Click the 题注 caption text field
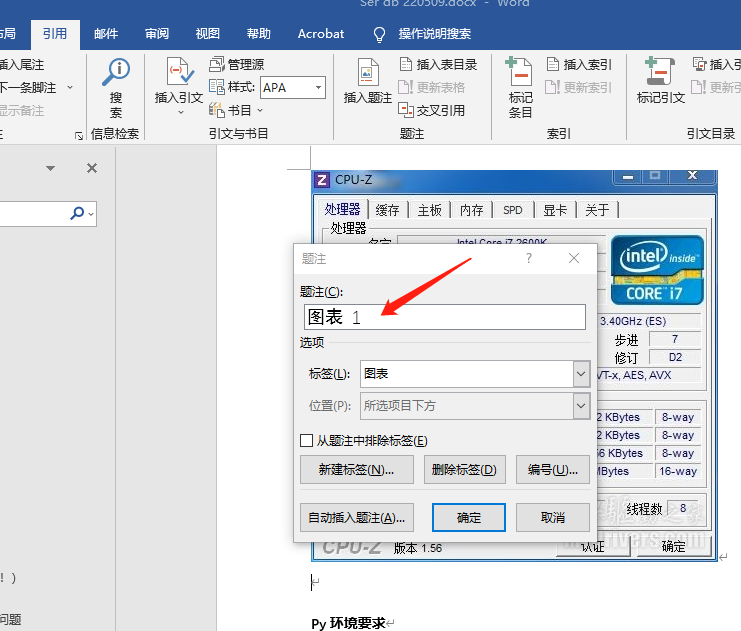Screen dimensions: 741x631 (445, 317)
